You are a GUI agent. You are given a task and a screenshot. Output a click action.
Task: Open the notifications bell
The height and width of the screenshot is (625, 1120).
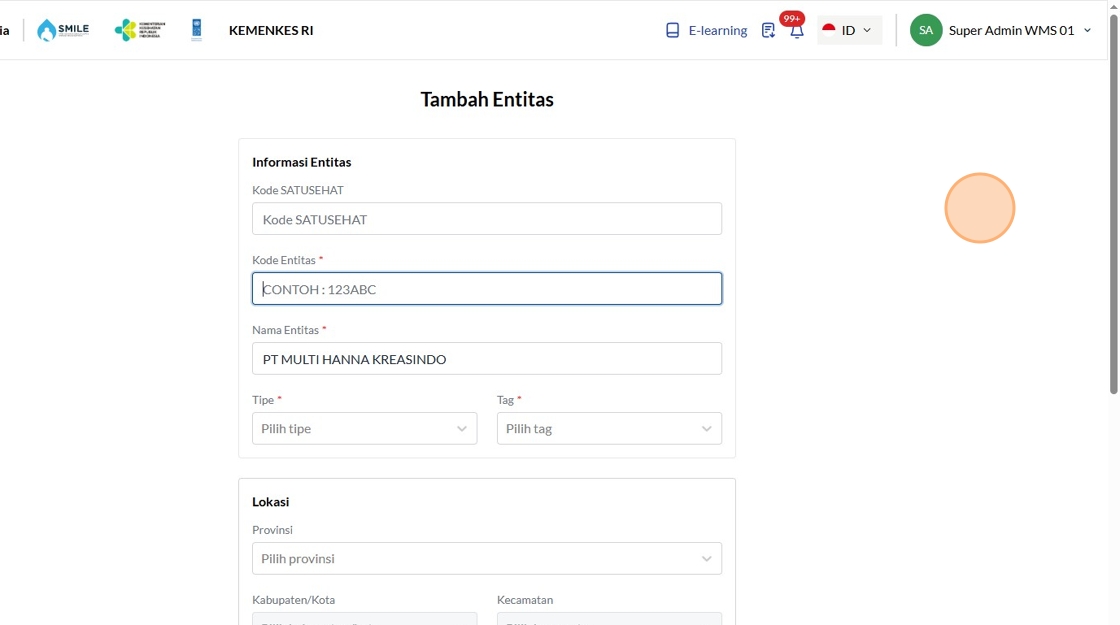[x=797, y=32]
